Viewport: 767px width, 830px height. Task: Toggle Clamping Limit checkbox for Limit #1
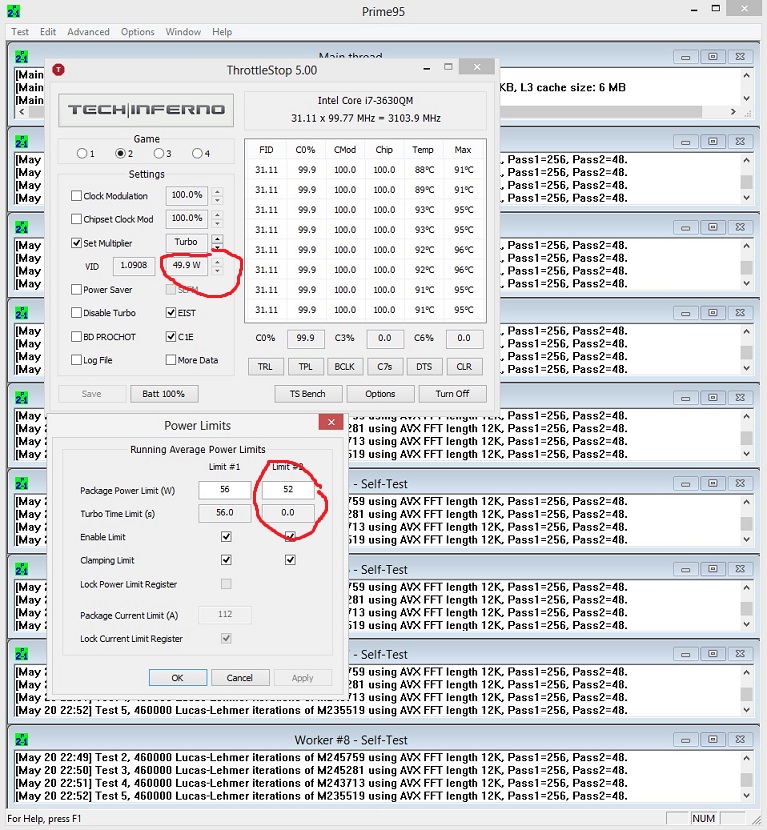point(226,560)
